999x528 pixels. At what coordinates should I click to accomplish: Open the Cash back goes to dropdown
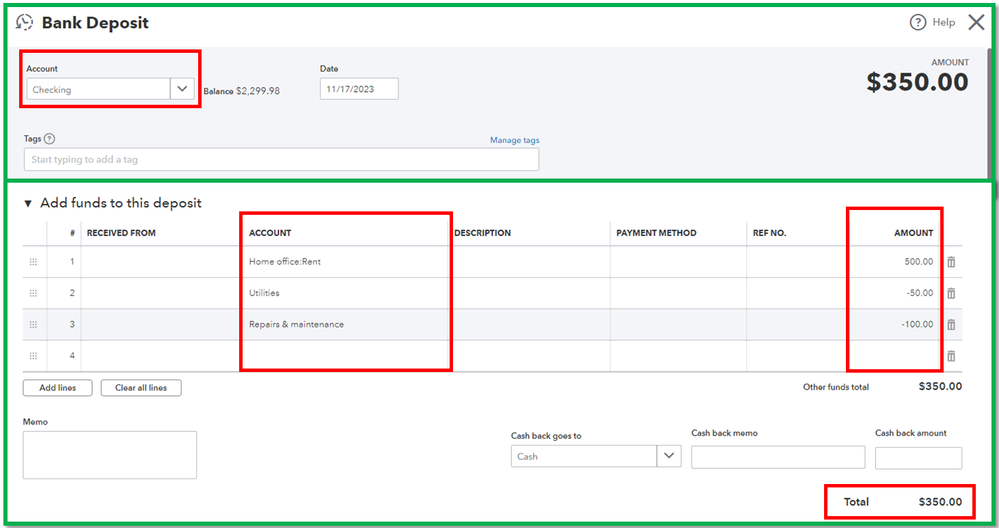click(668, 456)
